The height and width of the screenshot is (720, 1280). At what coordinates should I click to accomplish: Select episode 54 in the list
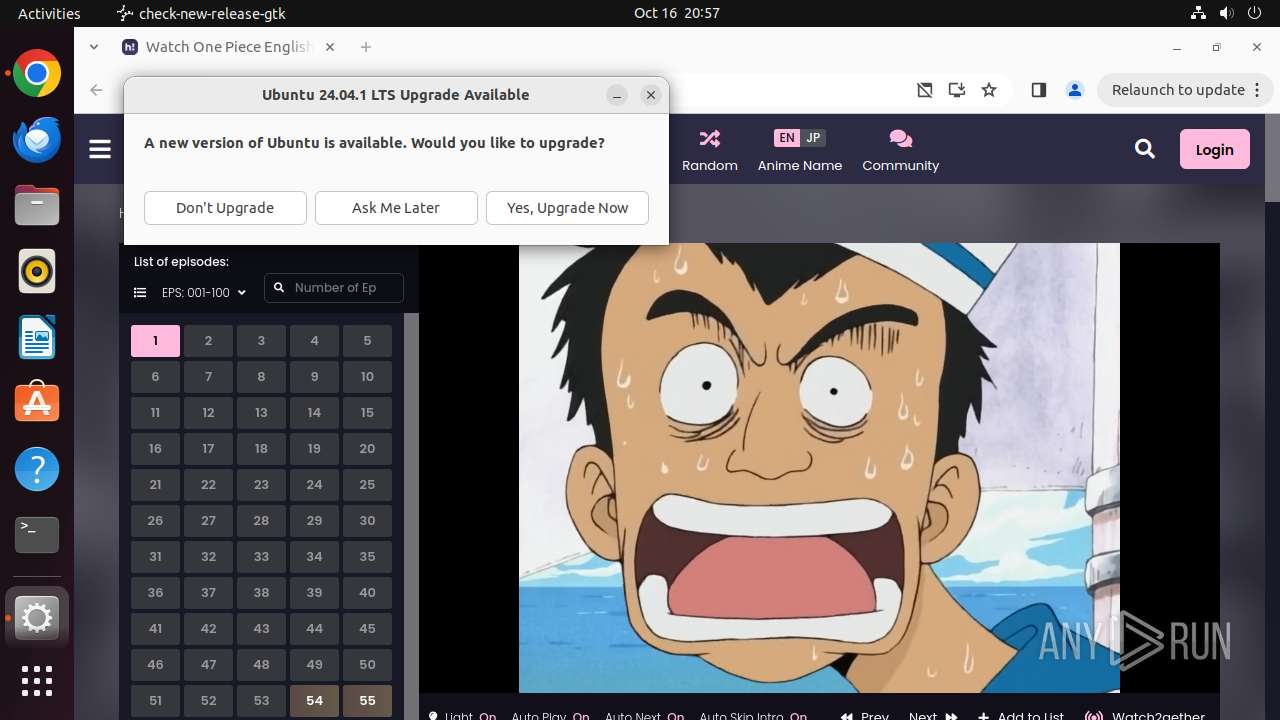[314, 701]
